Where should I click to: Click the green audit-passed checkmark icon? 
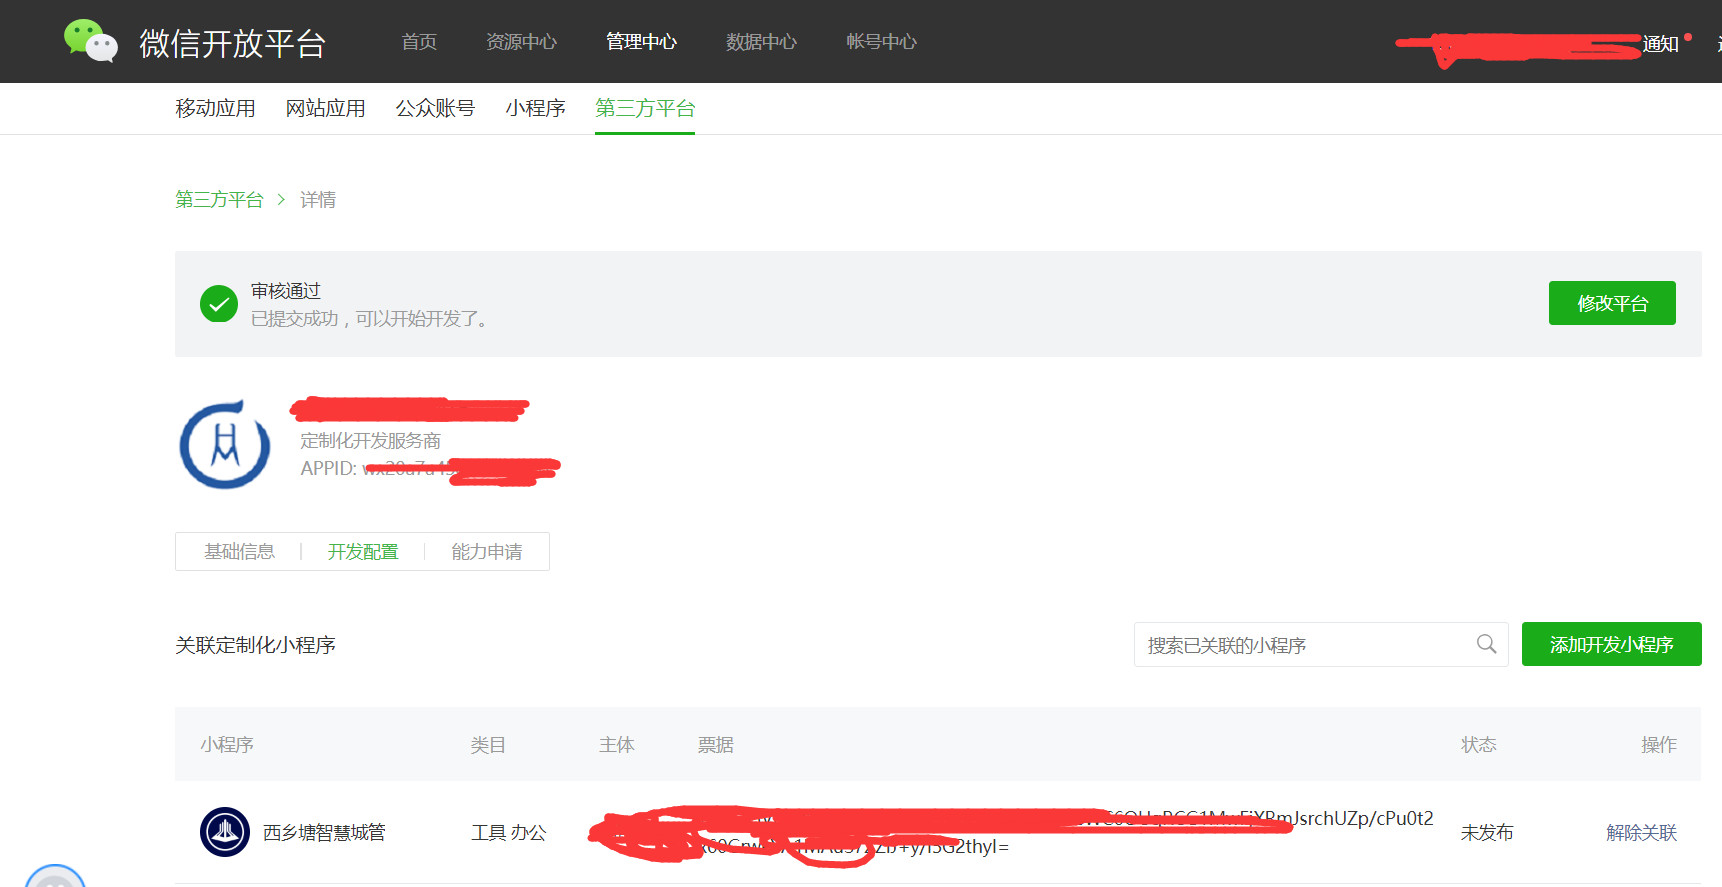pyautogui.click(x=219, y=304)
